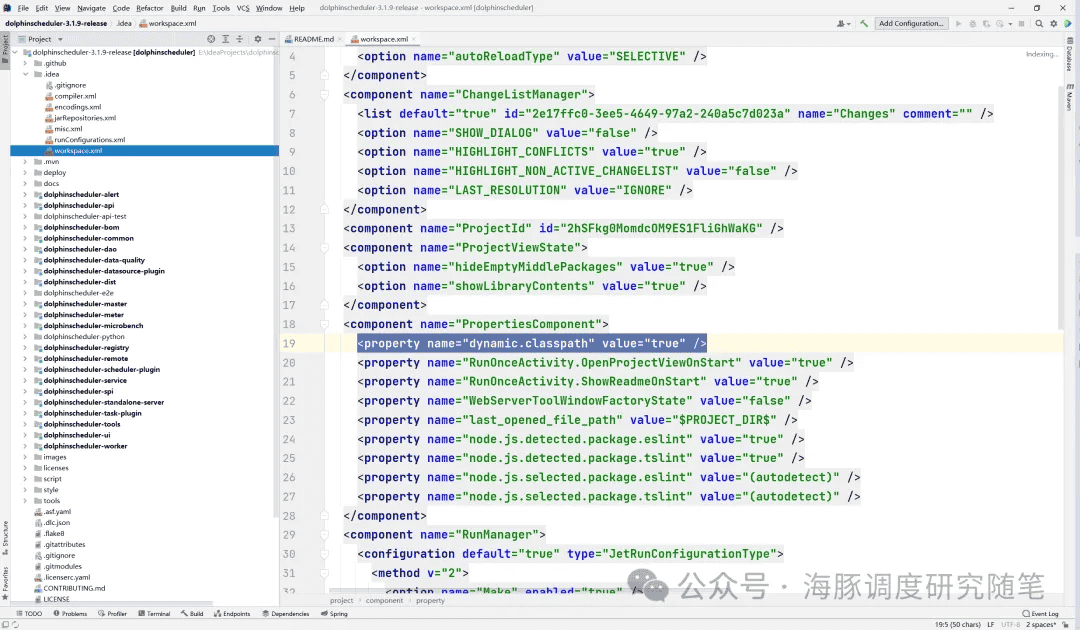The image size is (1080, 630).
Task: Open Search Everywhere magnifier icon
Action: point(1038,23)
